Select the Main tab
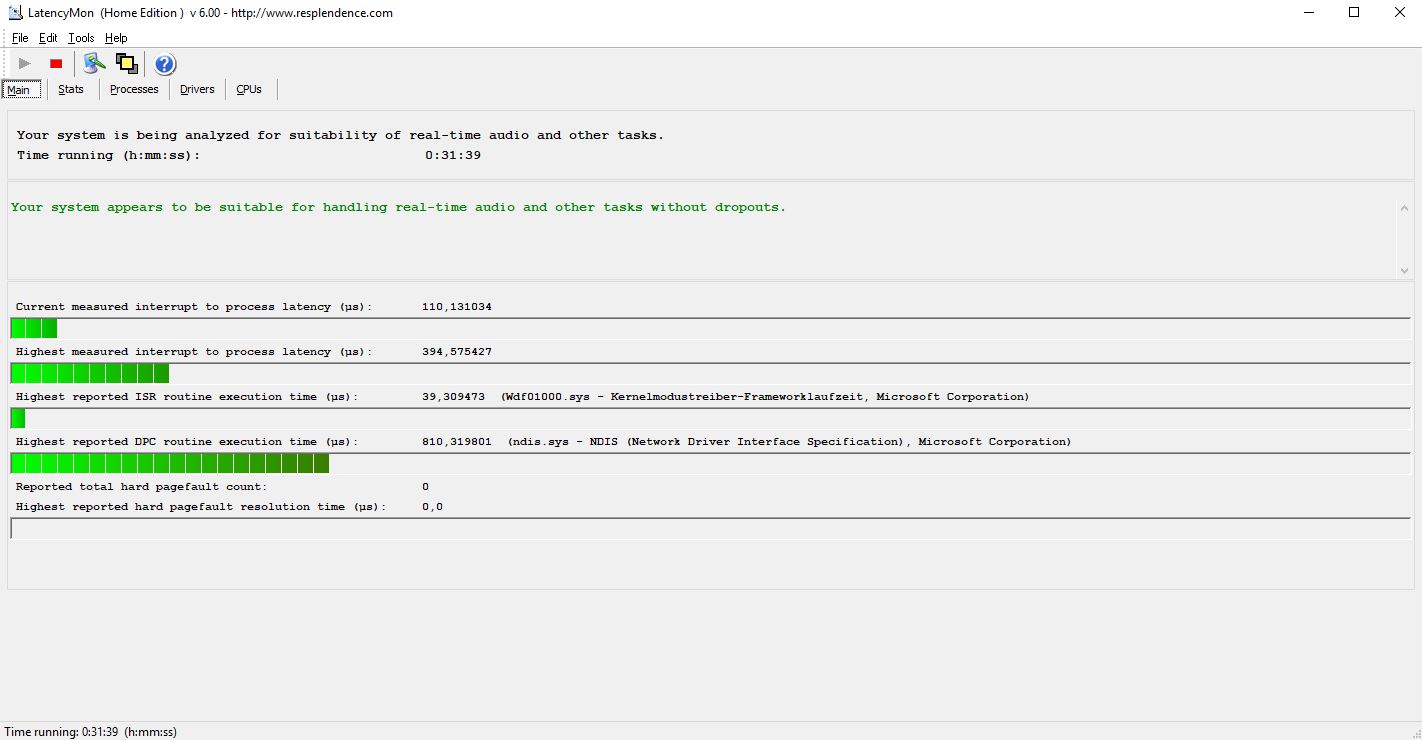 19,90
